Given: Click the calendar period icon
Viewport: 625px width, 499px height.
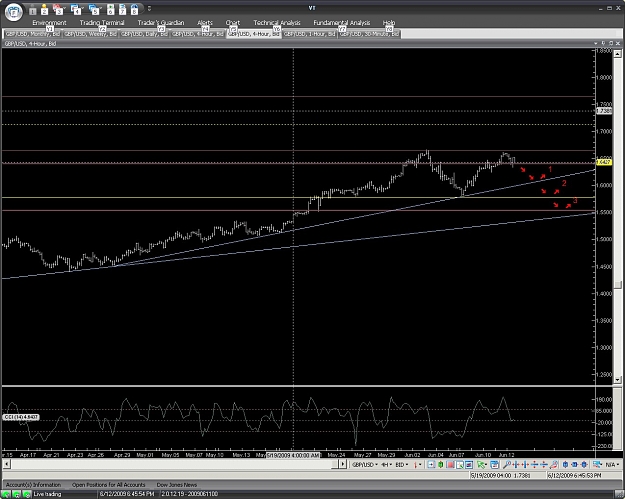Looking at the screenshot, I should click(495, 465).
